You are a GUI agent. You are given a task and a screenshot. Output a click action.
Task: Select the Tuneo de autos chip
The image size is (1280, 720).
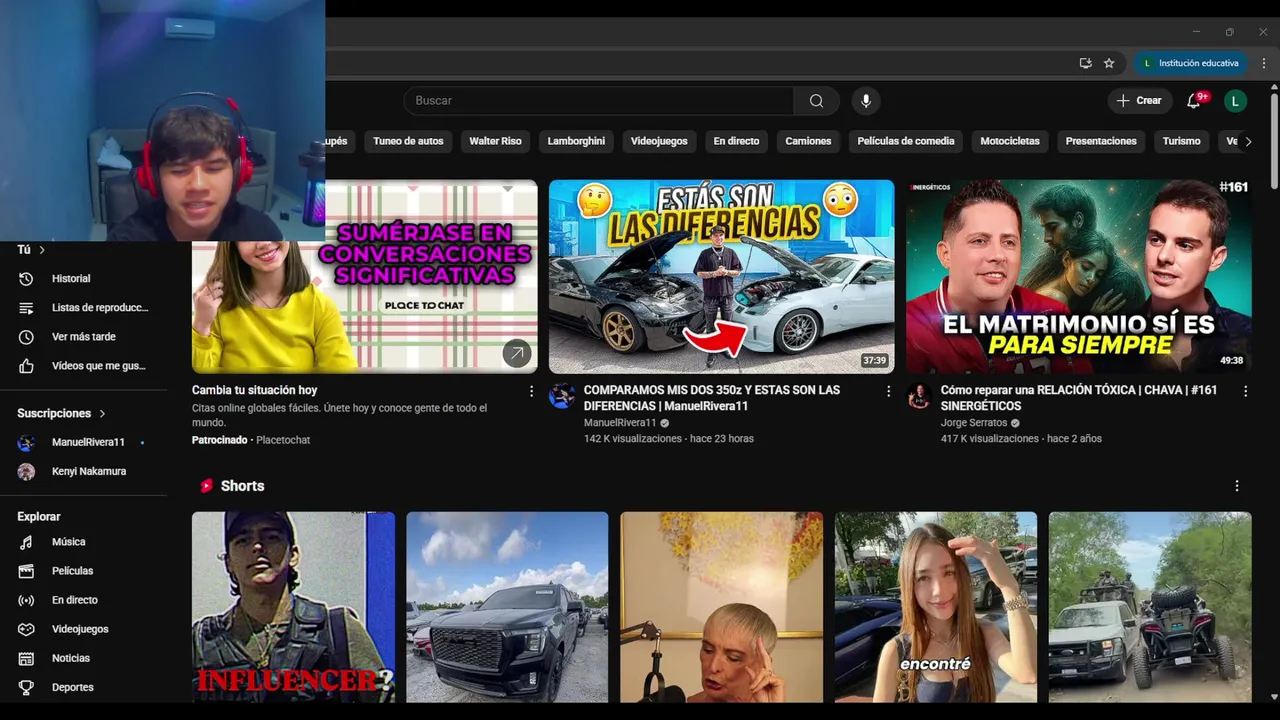(408, 141)
